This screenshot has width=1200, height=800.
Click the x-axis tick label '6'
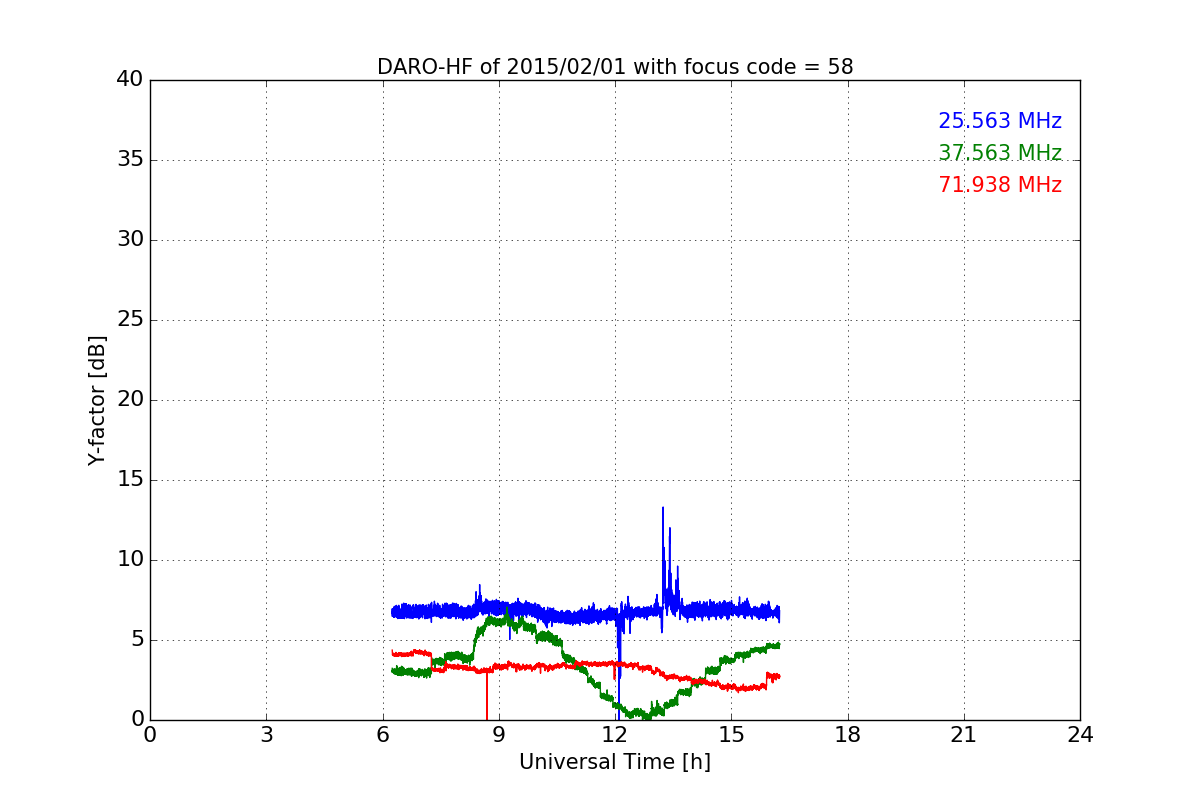(383, 735)
